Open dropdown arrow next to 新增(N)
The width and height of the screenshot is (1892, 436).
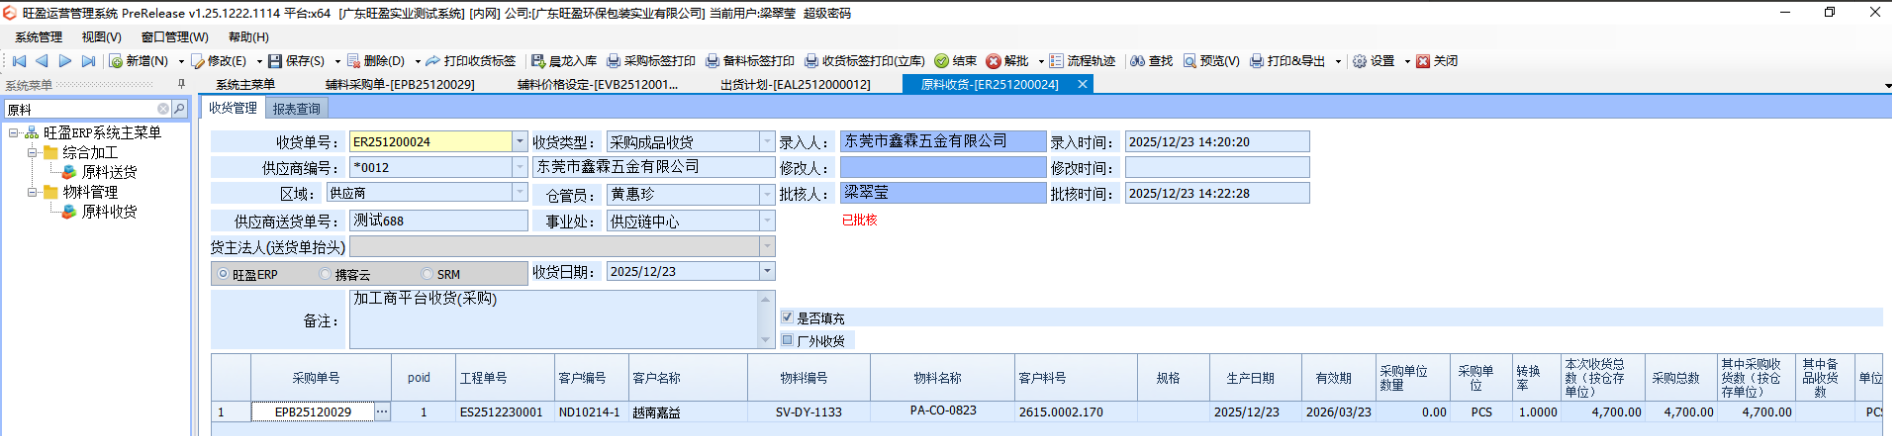pos(181,61)
